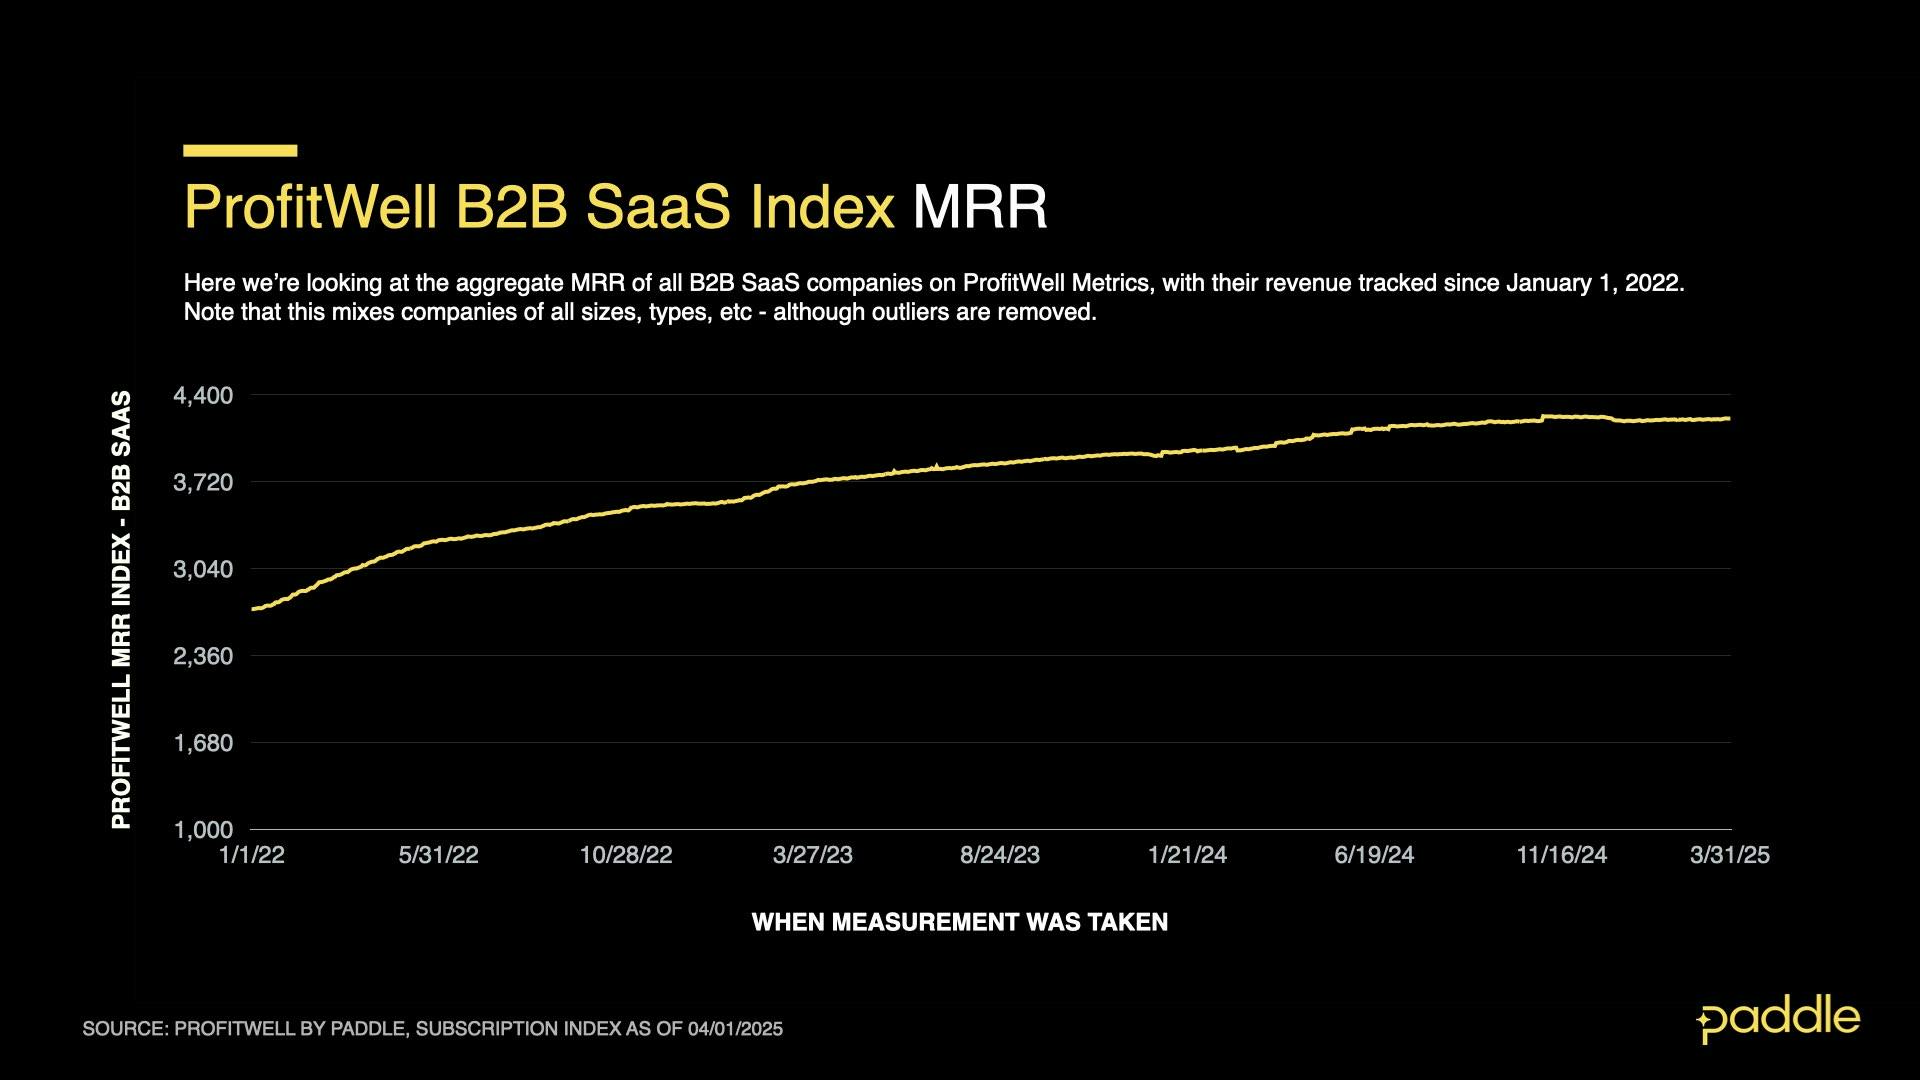Click the 3,040 y-axis label

click(203, 570)
